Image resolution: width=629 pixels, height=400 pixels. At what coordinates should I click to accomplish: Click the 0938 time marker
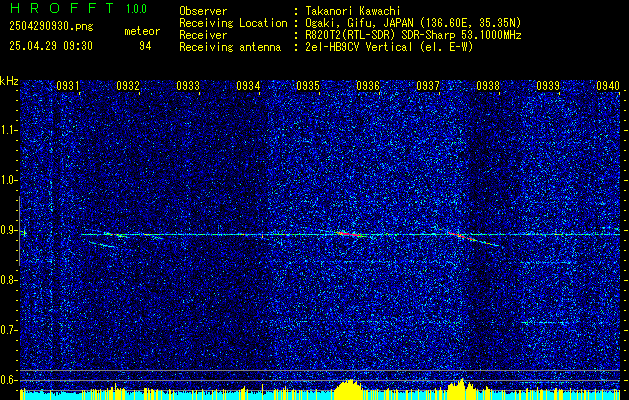488,86
